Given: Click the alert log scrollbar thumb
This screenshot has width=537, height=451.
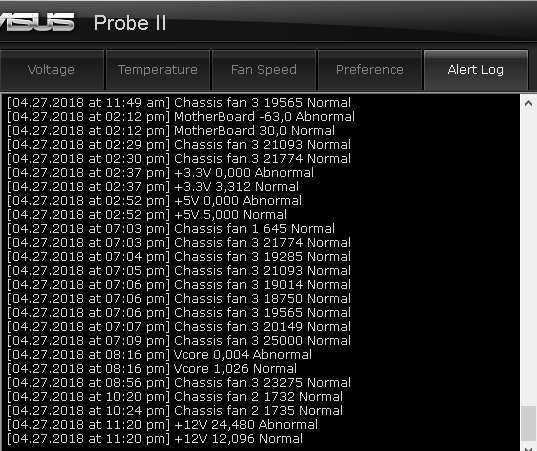Looking at the screenshot, I should [528, 424].
